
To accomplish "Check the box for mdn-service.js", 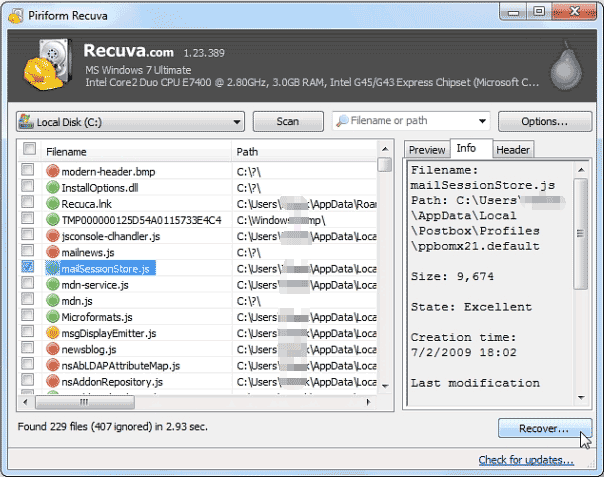I will click(x=27, y=283).
